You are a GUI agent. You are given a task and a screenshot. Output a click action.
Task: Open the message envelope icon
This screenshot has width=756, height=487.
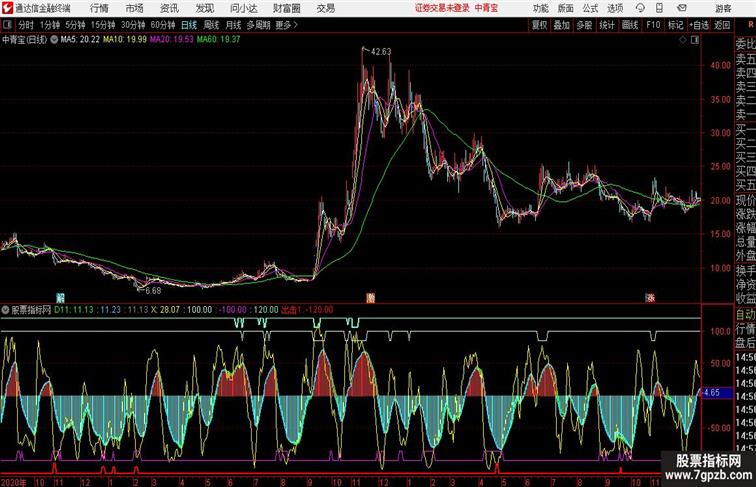pyautogui.click(x=682, y=8)
